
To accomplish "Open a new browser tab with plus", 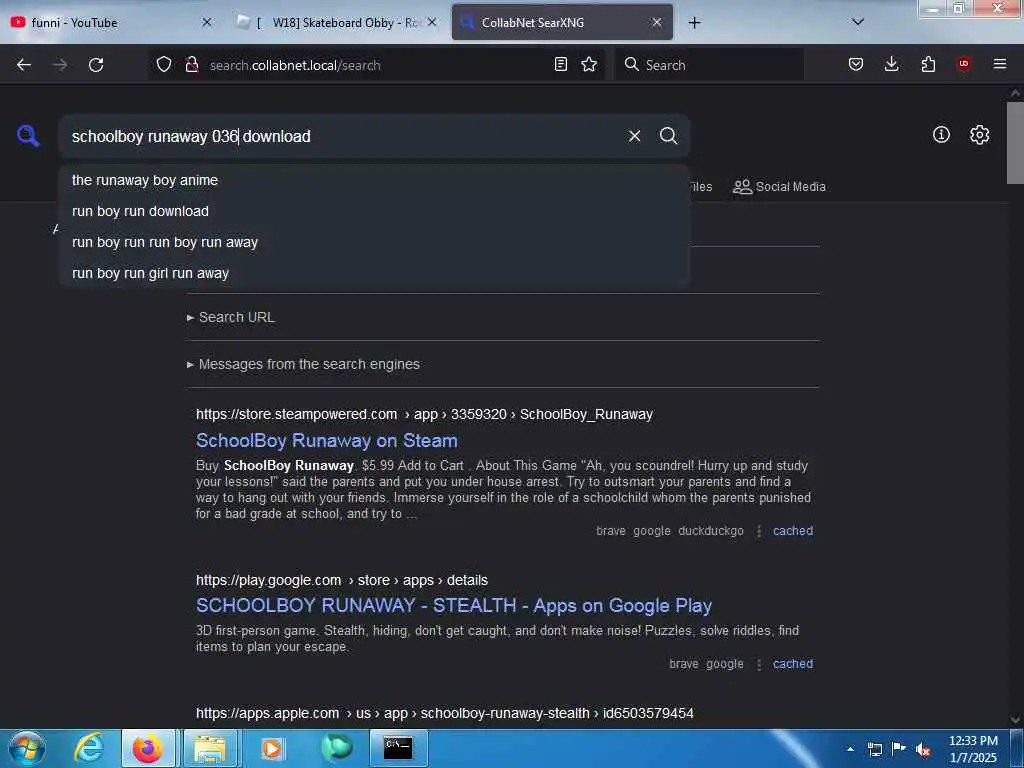I will click(x=694, y=23).
